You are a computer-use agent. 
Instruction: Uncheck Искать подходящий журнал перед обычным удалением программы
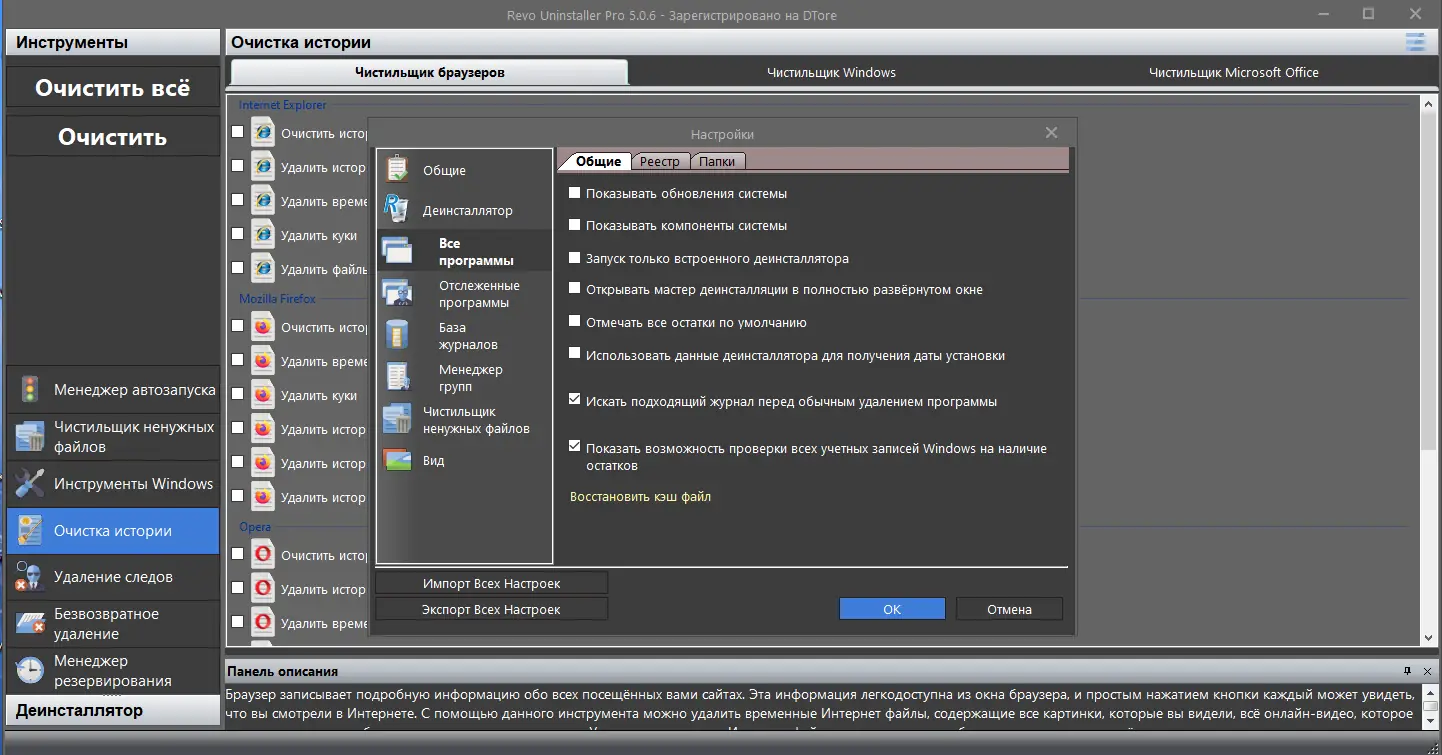pyautogui.click(x=575, y=400)
